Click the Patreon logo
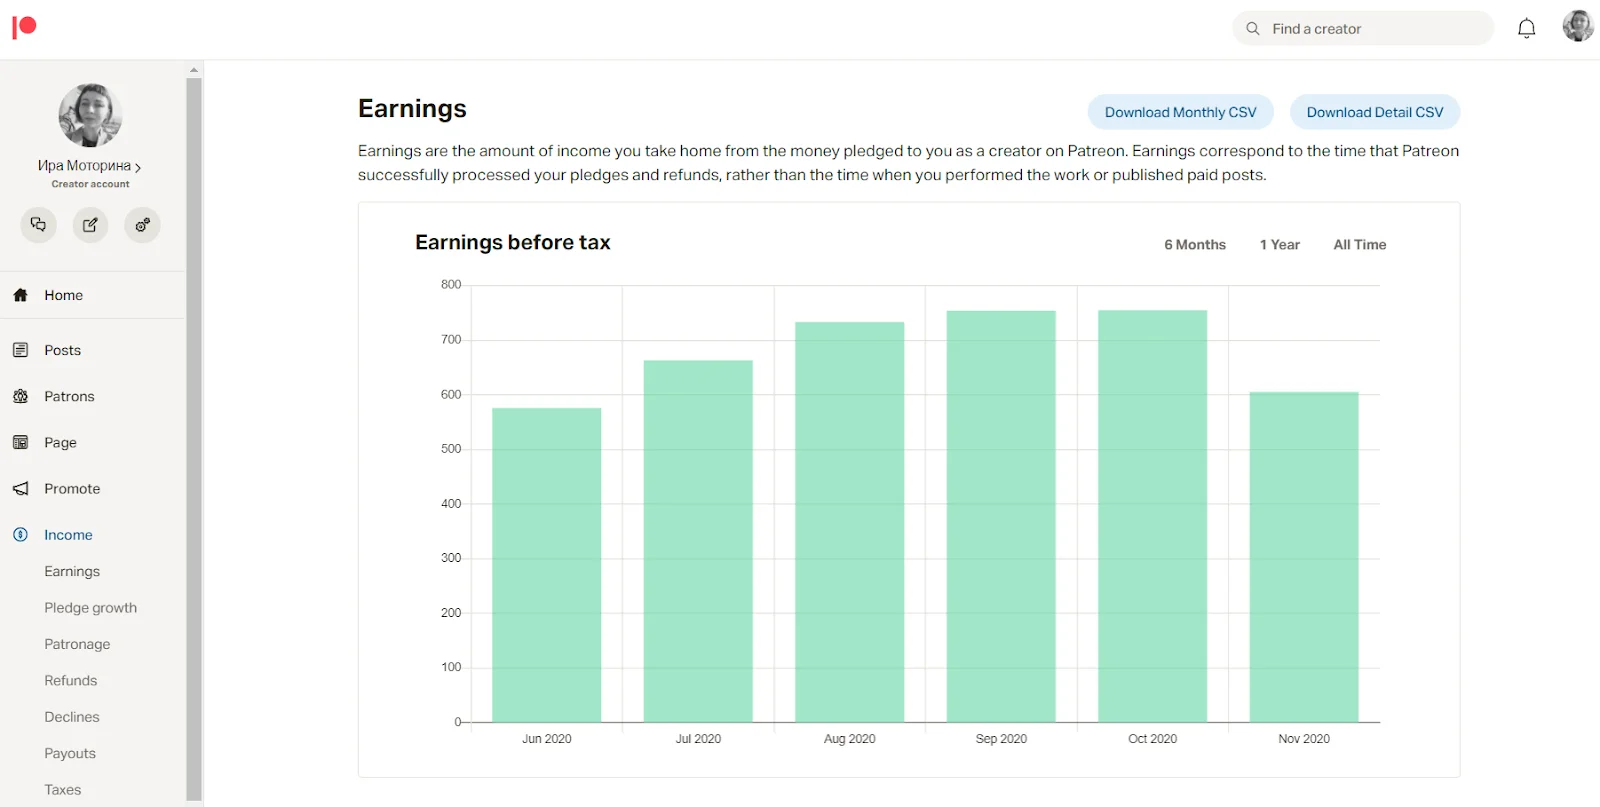The image size is (1600, 807). point(24,27)
